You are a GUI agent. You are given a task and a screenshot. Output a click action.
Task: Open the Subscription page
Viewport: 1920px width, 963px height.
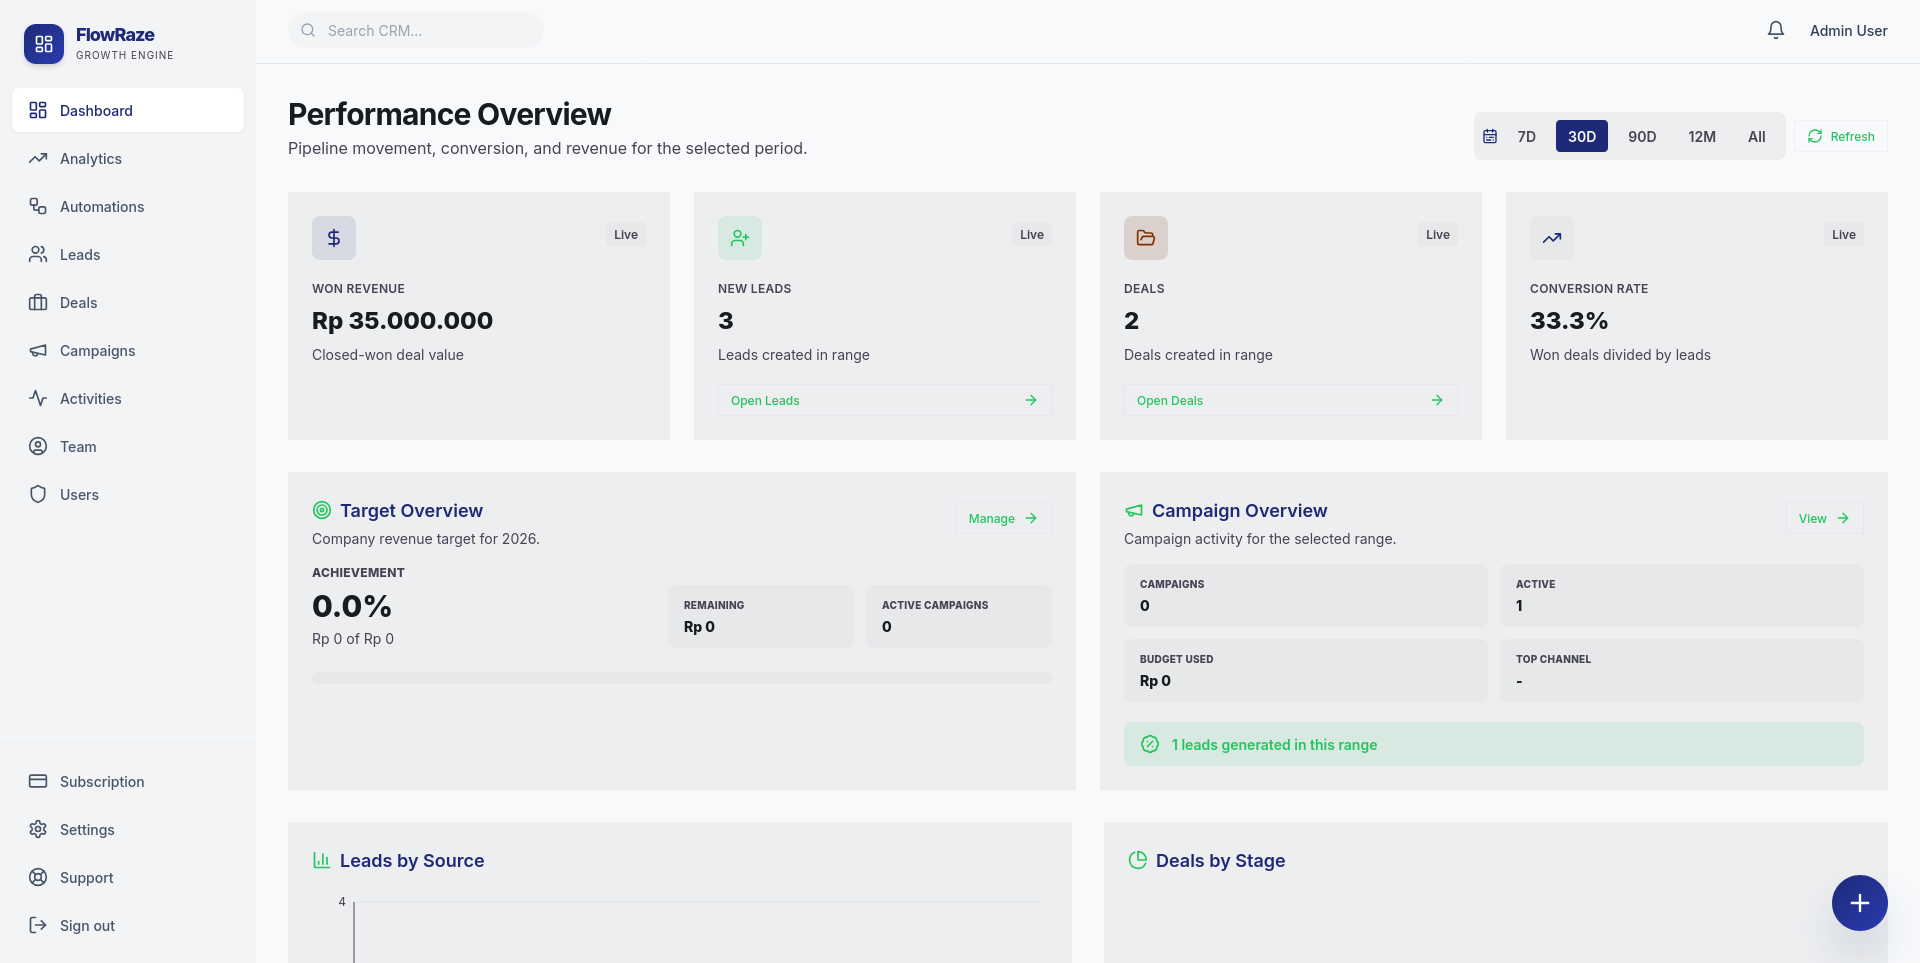point(128,781)
